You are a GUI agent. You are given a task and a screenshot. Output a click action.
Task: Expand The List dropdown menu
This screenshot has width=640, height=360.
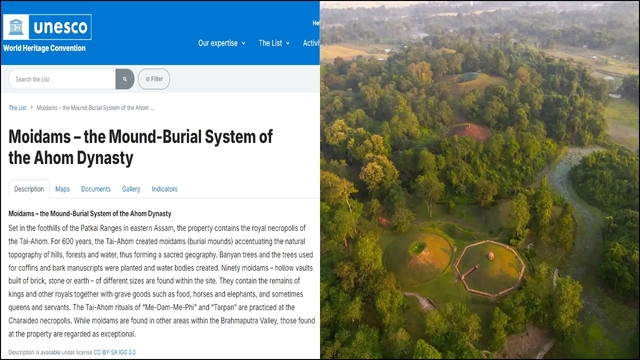pyautogui.click(x=274, y=43)
